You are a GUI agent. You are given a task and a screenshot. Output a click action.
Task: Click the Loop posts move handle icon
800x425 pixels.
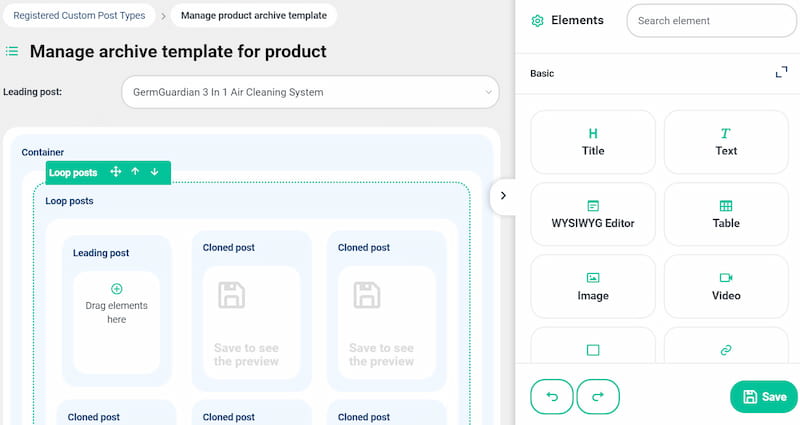pos(116,171)
